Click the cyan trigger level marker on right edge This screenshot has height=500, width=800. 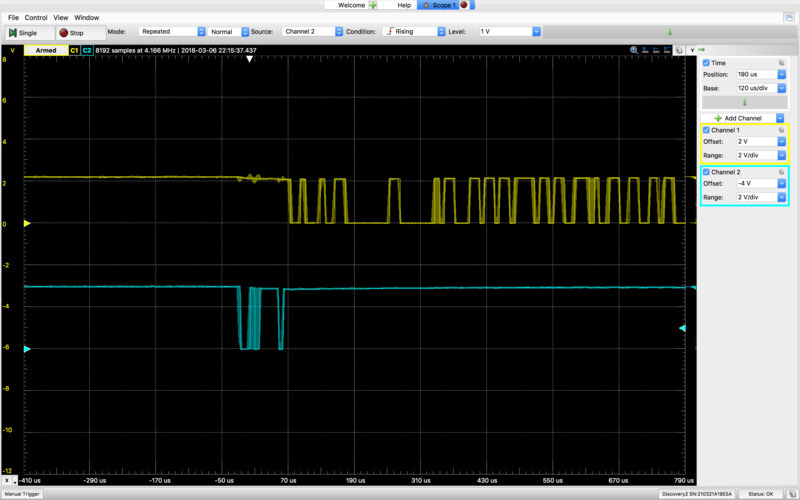point(682,328)
